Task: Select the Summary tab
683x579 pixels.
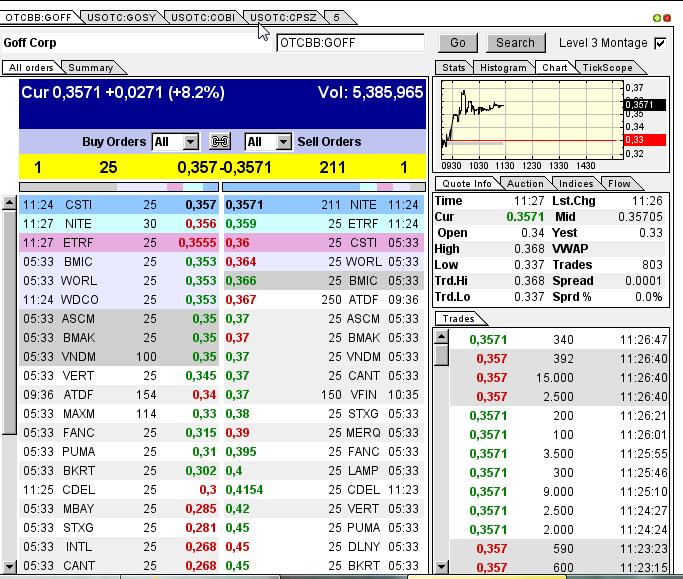Action: click(91, 68)
